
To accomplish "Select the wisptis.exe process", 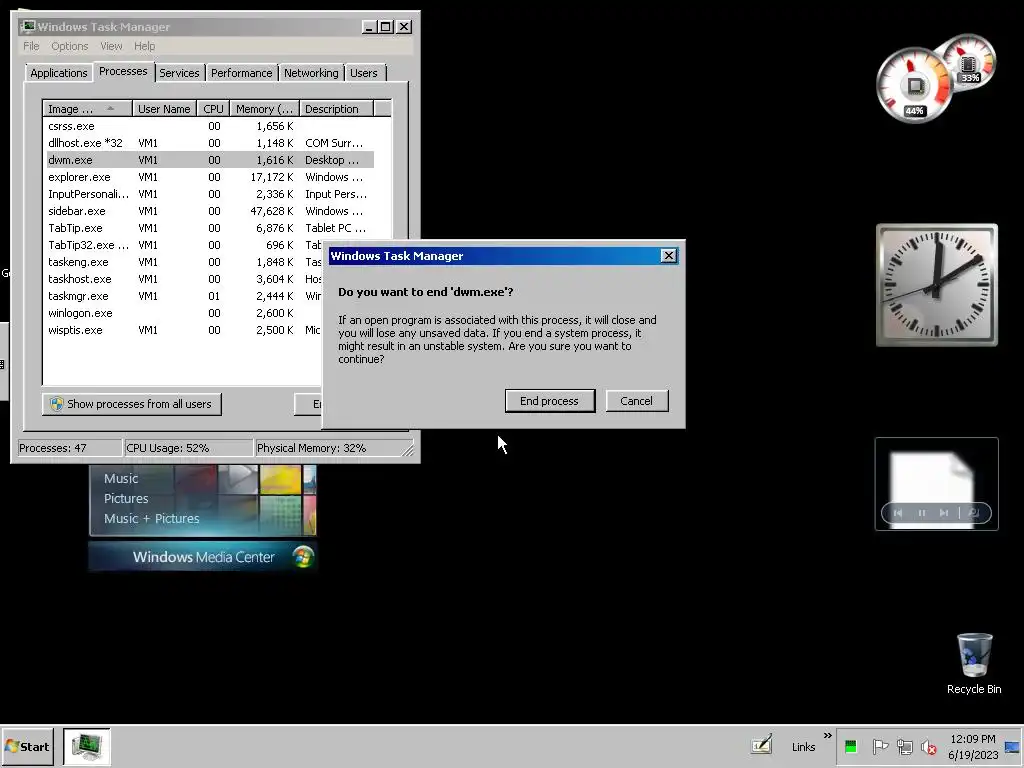I will 184,330.
